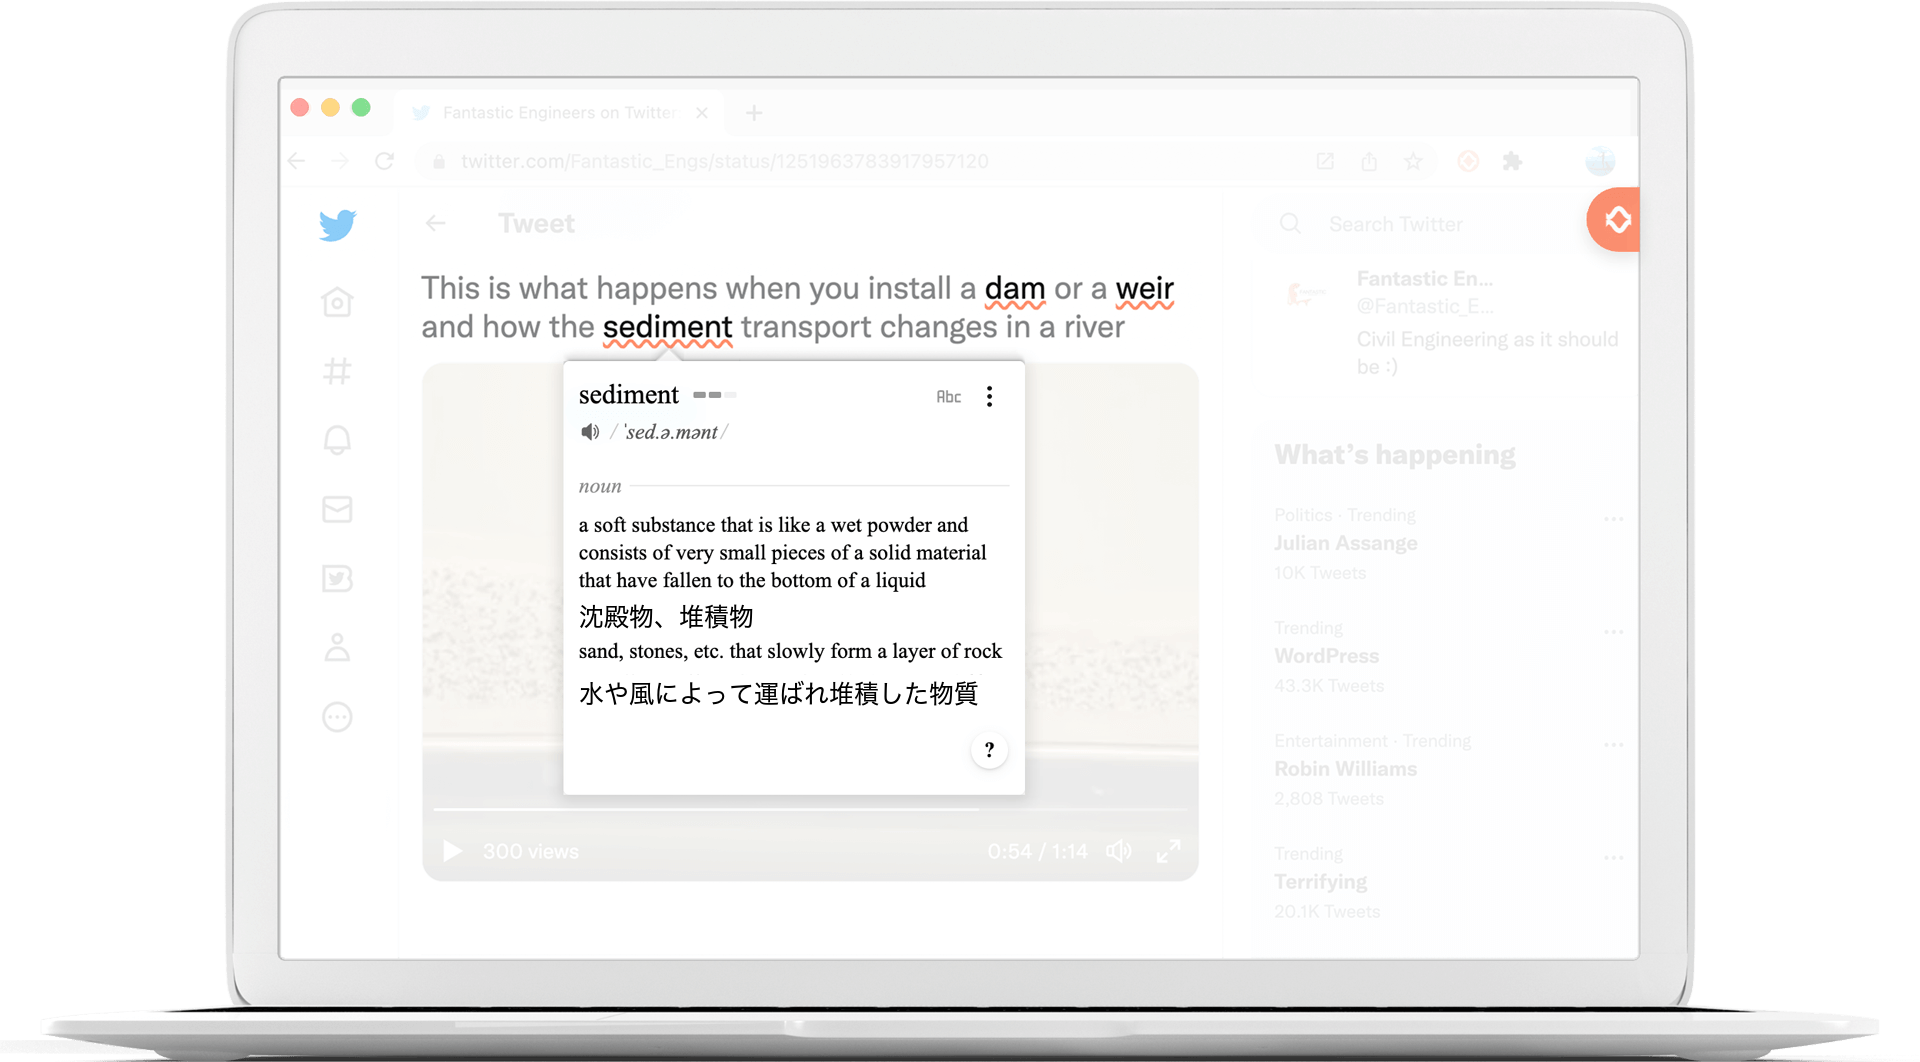Viewport: 1920px width, 1062px height.
Task: Click the word level indicator bars
Action: 714,395
